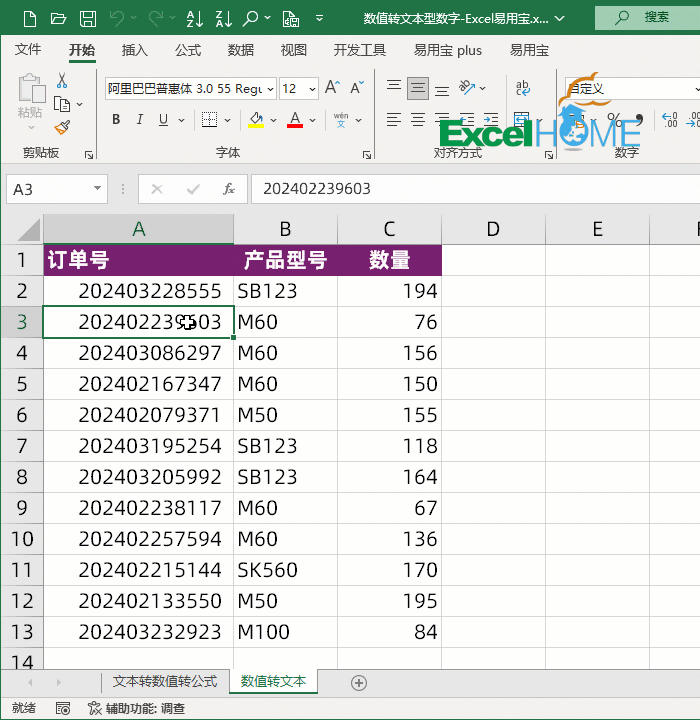Click the 辅助功能: 调查 status bar button
700x720 pixels.
[136, 708]
